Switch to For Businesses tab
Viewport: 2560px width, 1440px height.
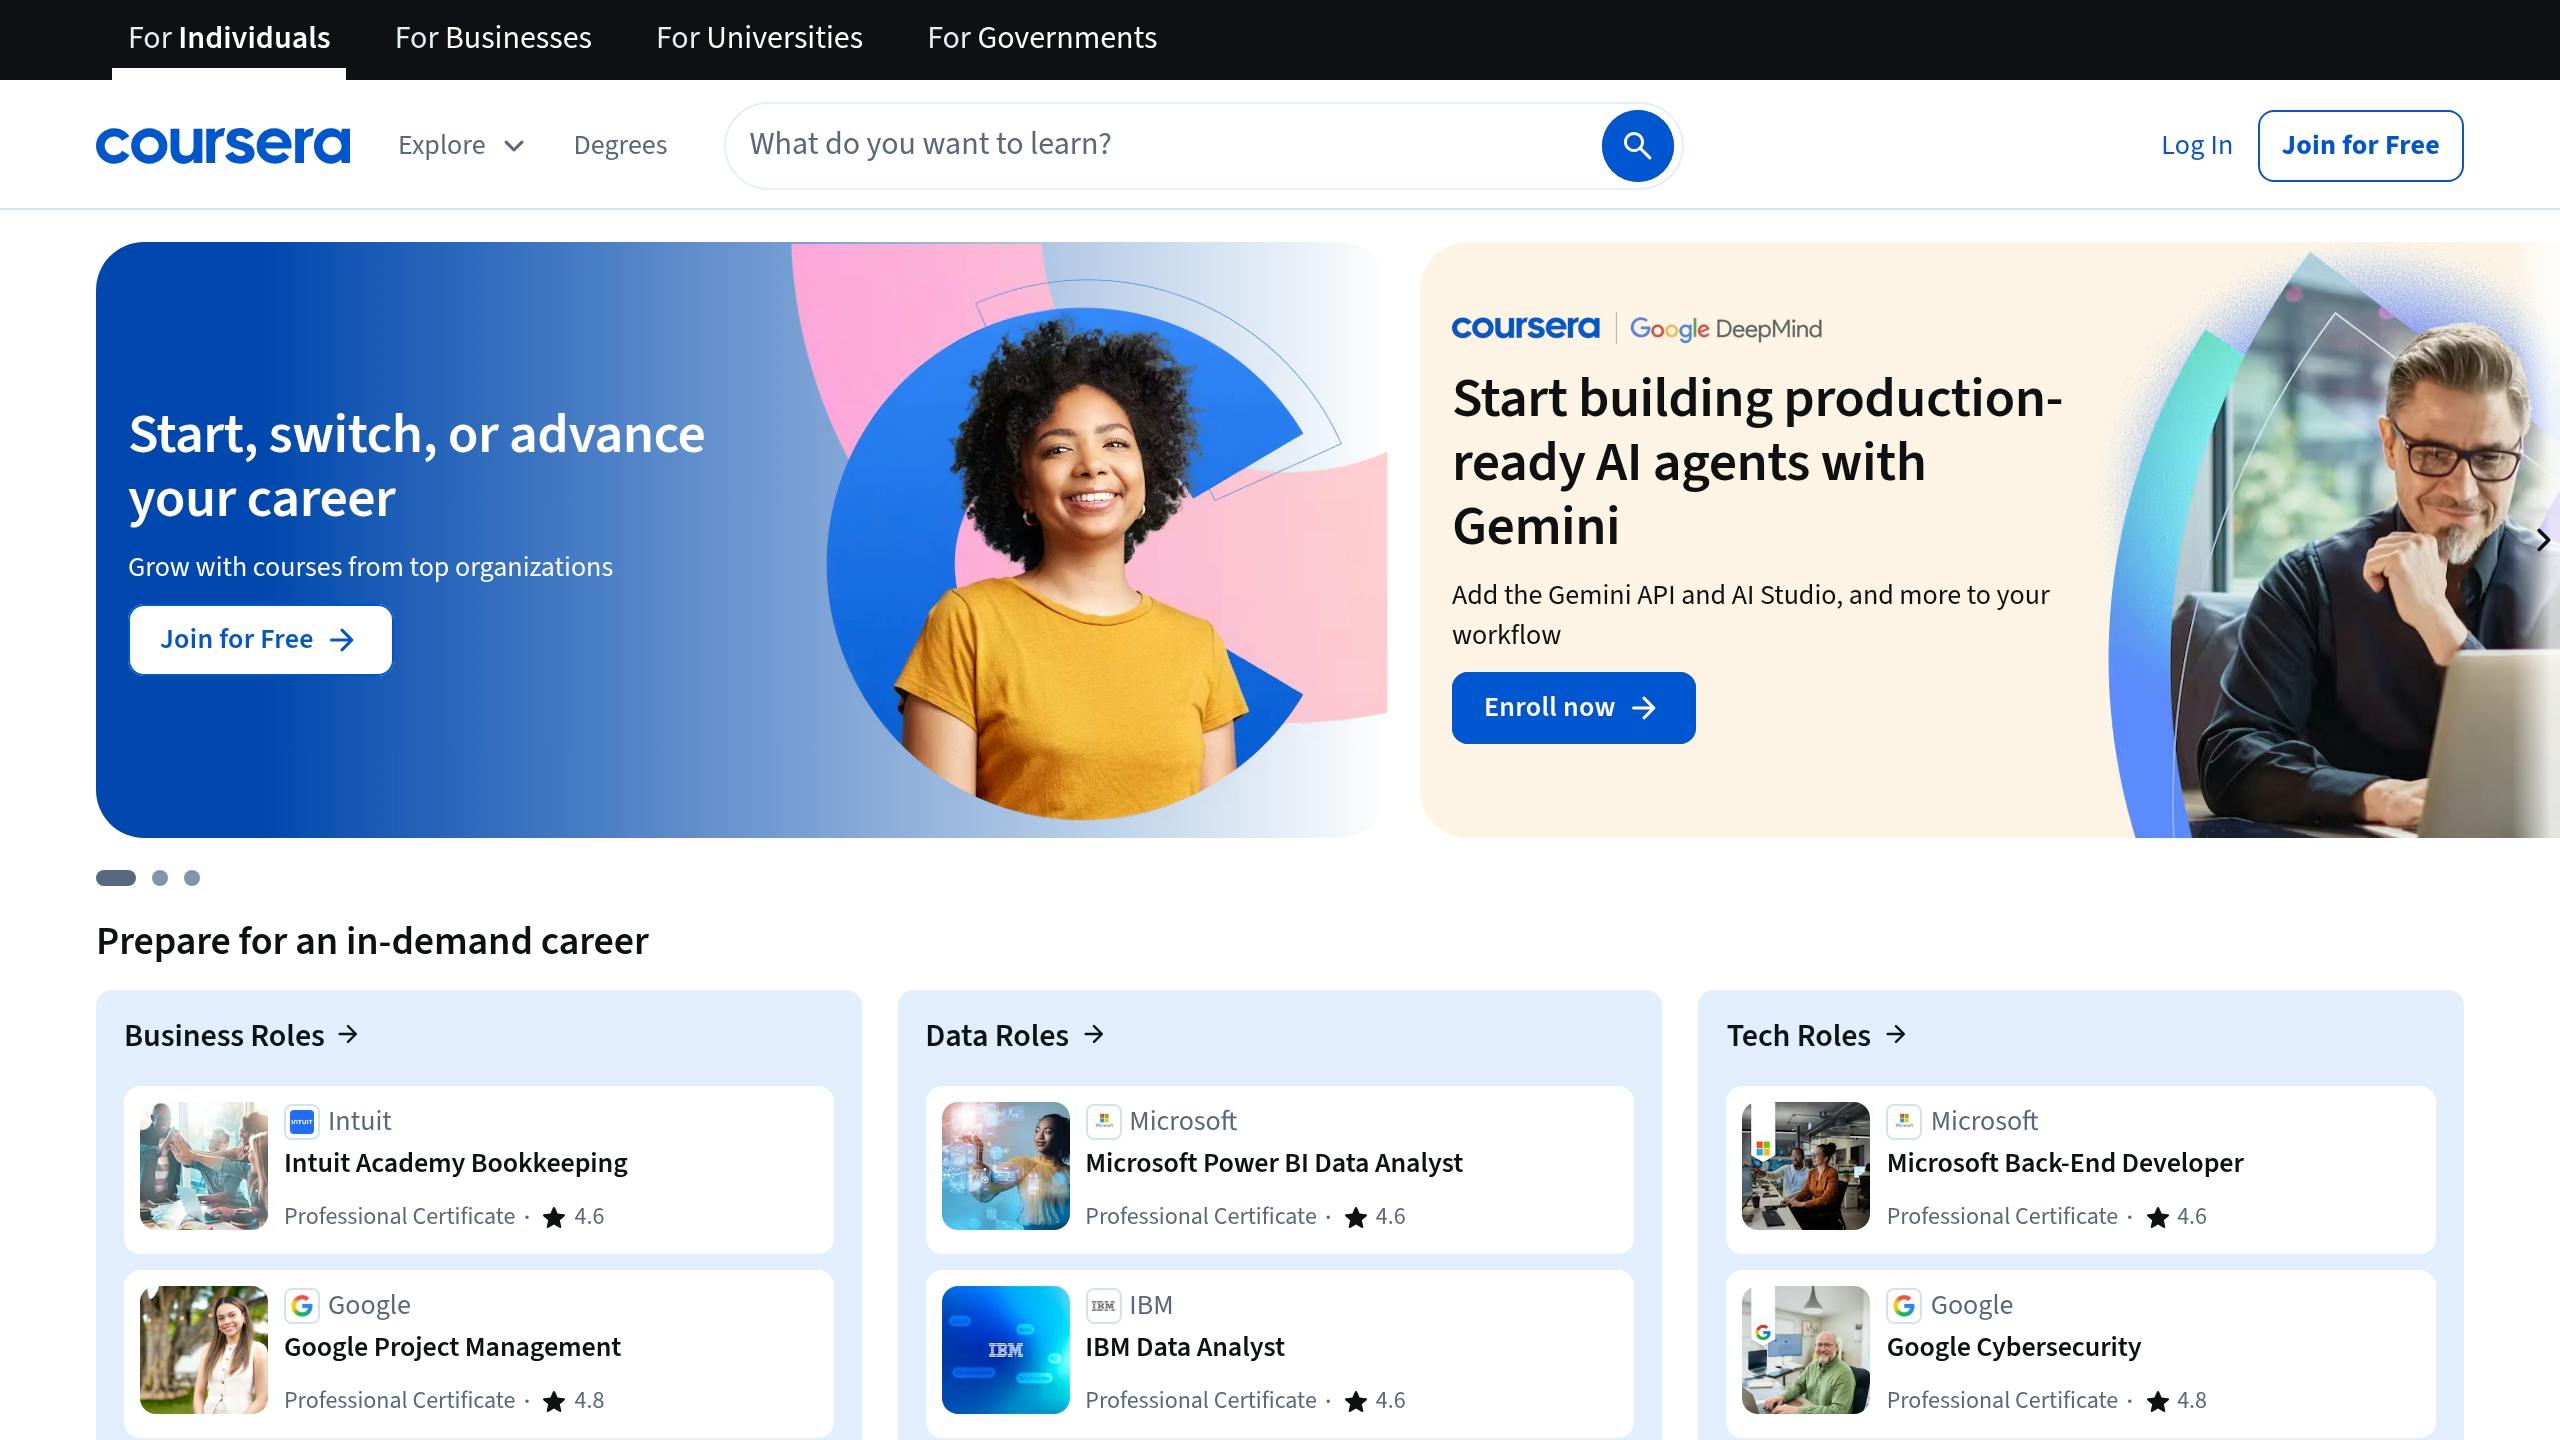(x=493, y=38)
